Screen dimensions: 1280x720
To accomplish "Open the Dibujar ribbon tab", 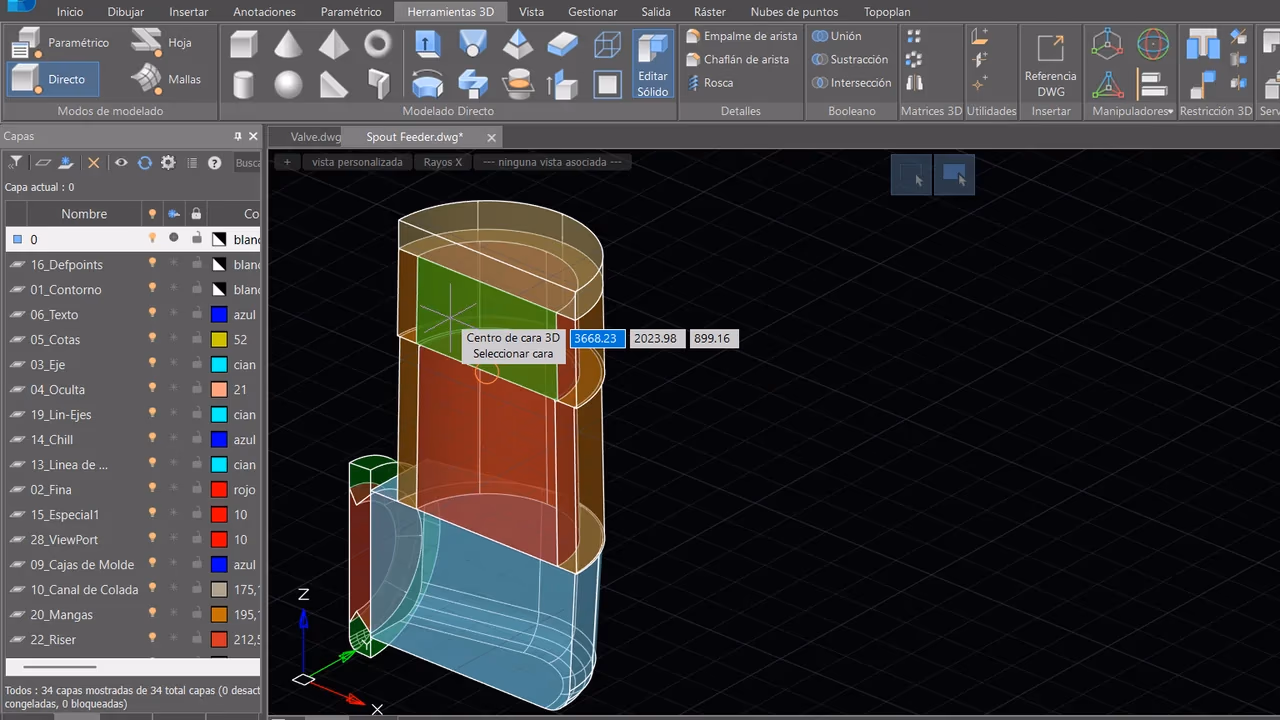I will [126, 12].
